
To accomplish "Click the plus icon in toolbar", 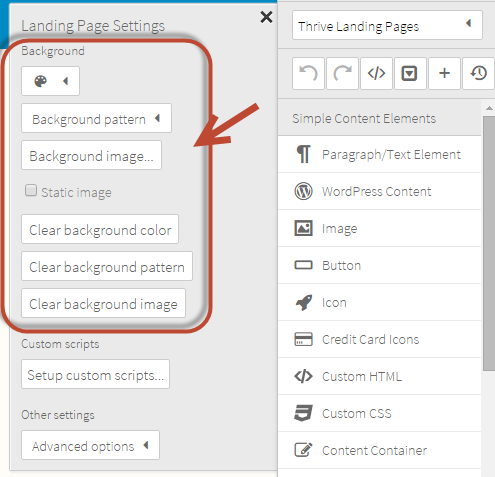I will tap(444, 73).
